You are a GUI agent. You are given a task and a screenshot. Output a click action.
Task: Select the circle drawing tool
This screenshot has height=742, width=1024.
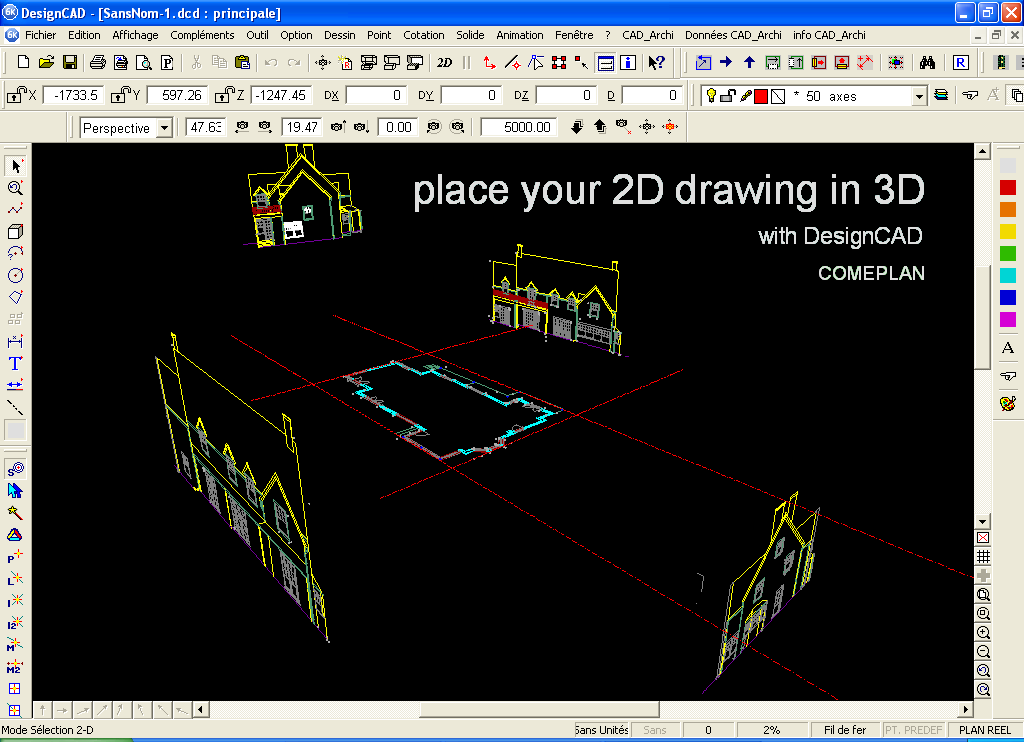pos(15,276)
